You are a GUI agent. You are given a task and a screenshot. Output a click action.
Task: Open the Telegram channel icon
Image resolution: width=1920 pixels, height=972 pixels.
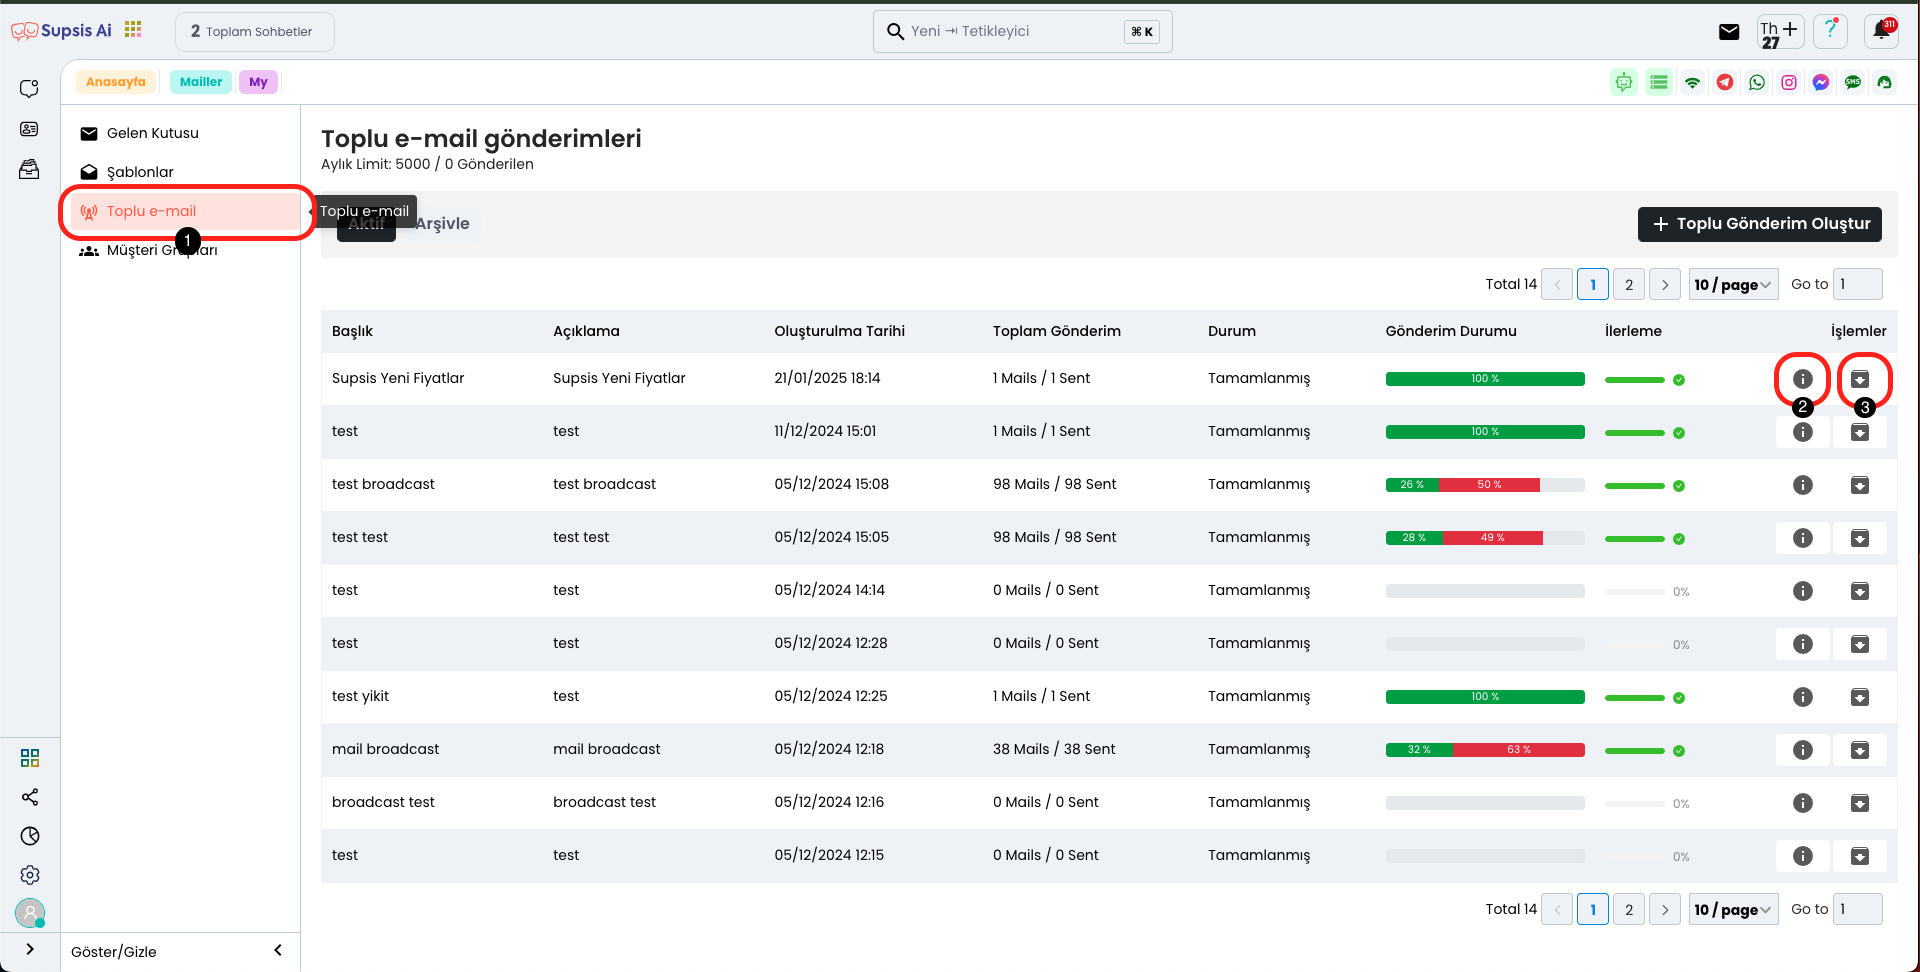tap(1725, 82)
